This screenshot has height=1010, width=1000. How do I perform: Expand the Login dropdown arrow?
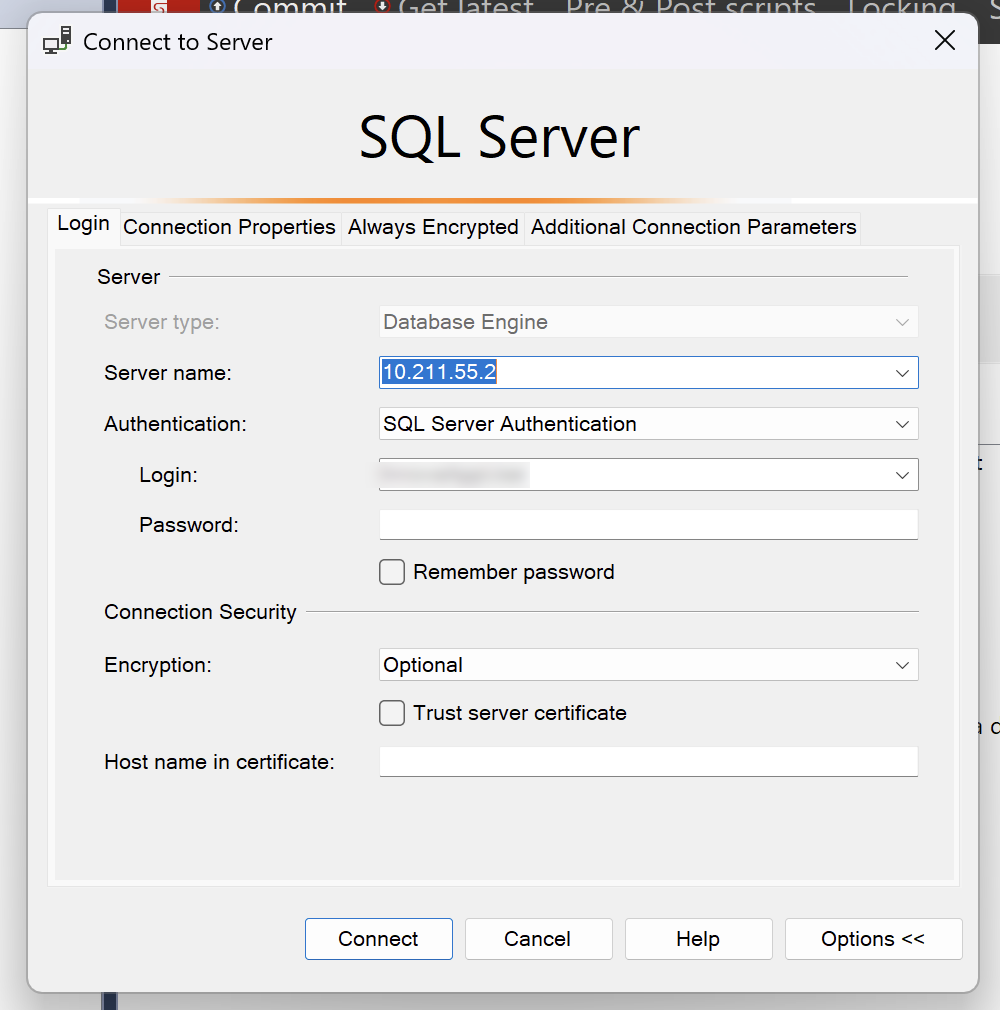[902, 475]
